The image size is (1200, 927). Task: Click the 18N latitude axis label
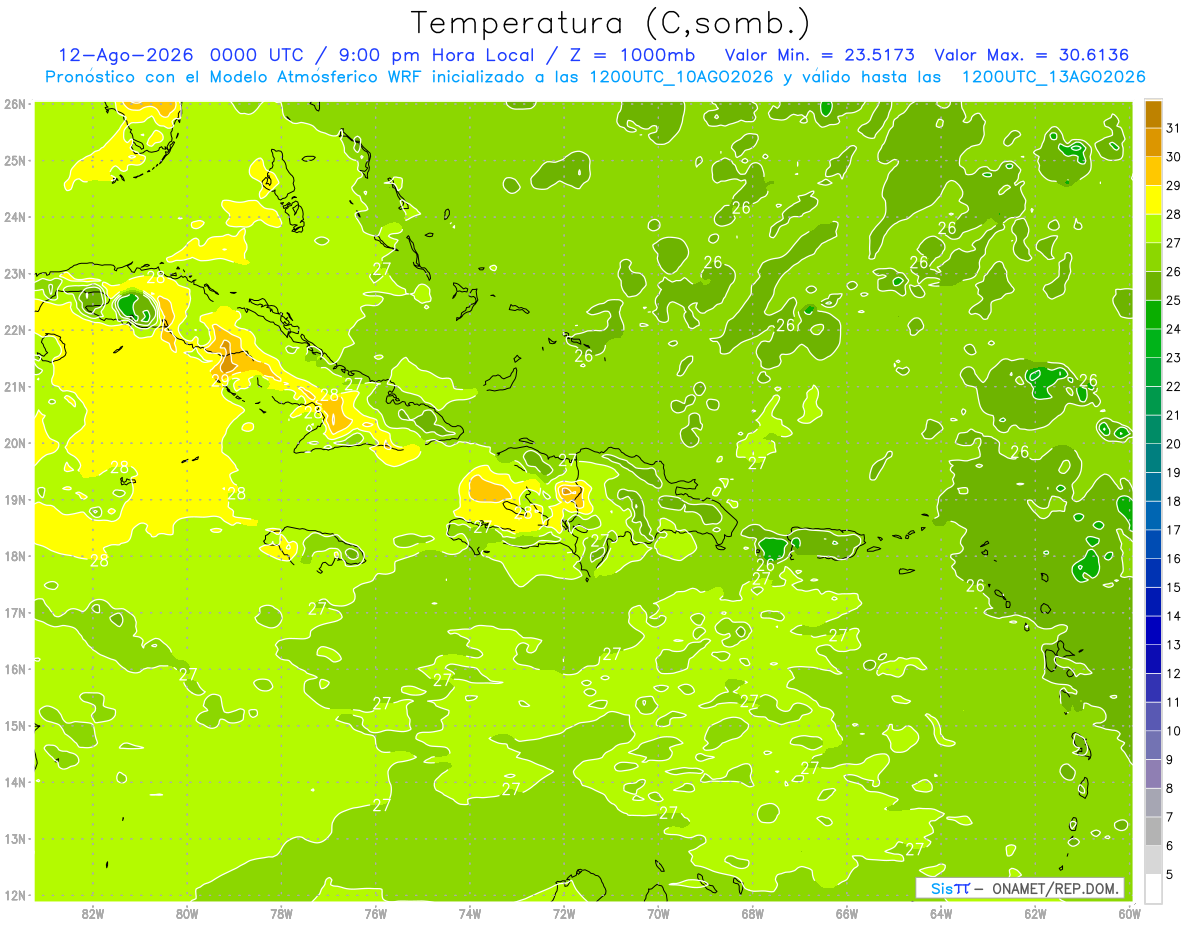15,556
